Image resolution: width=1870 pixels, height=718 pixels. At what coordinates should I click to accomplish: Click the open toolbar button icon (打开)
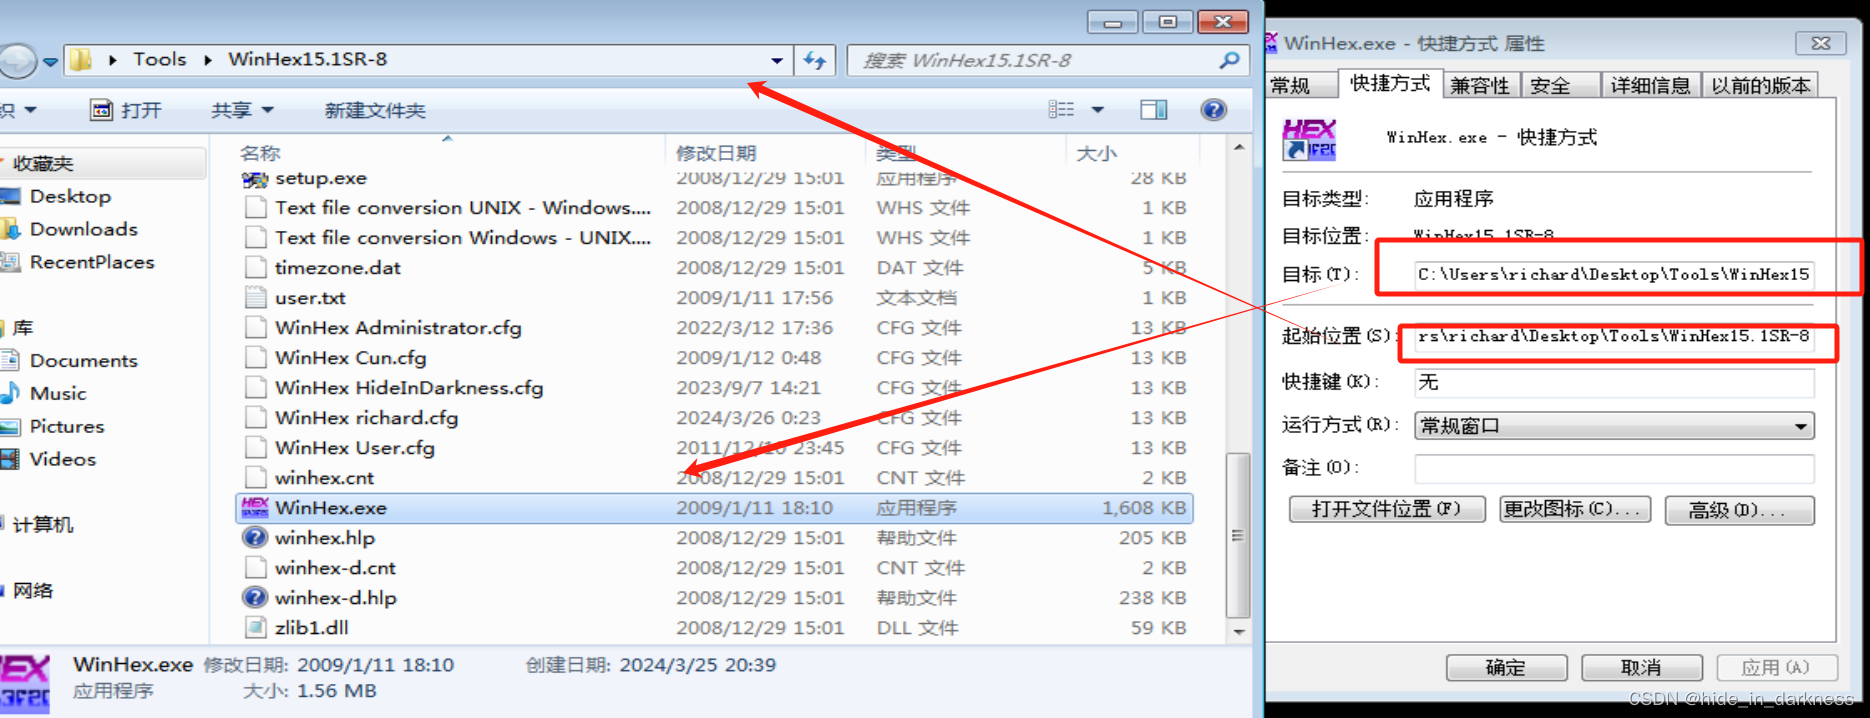point(101,110)
